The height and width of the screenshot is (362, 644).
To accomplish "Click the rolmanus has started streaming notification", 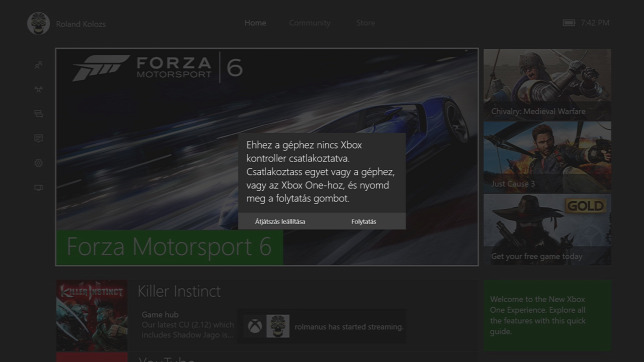I will tap(321, 327).
